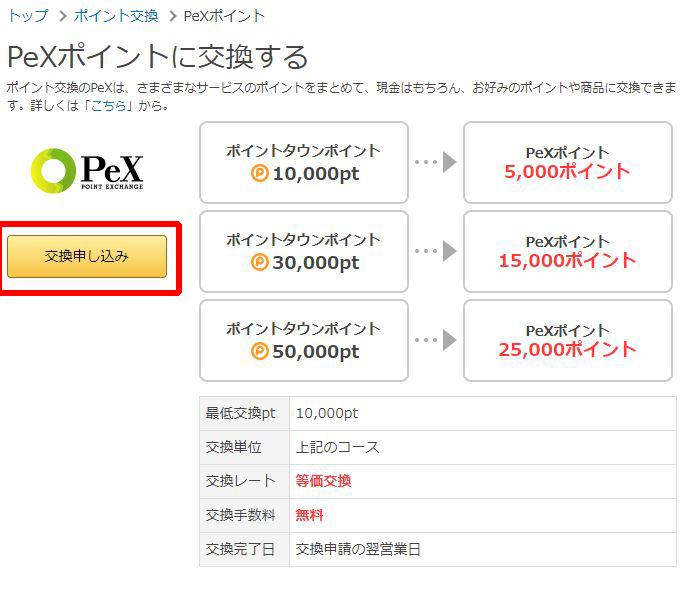Click the 15,000ポイント PeX card
Viewport: 693px width, 595px height.
tap(568, 251)
